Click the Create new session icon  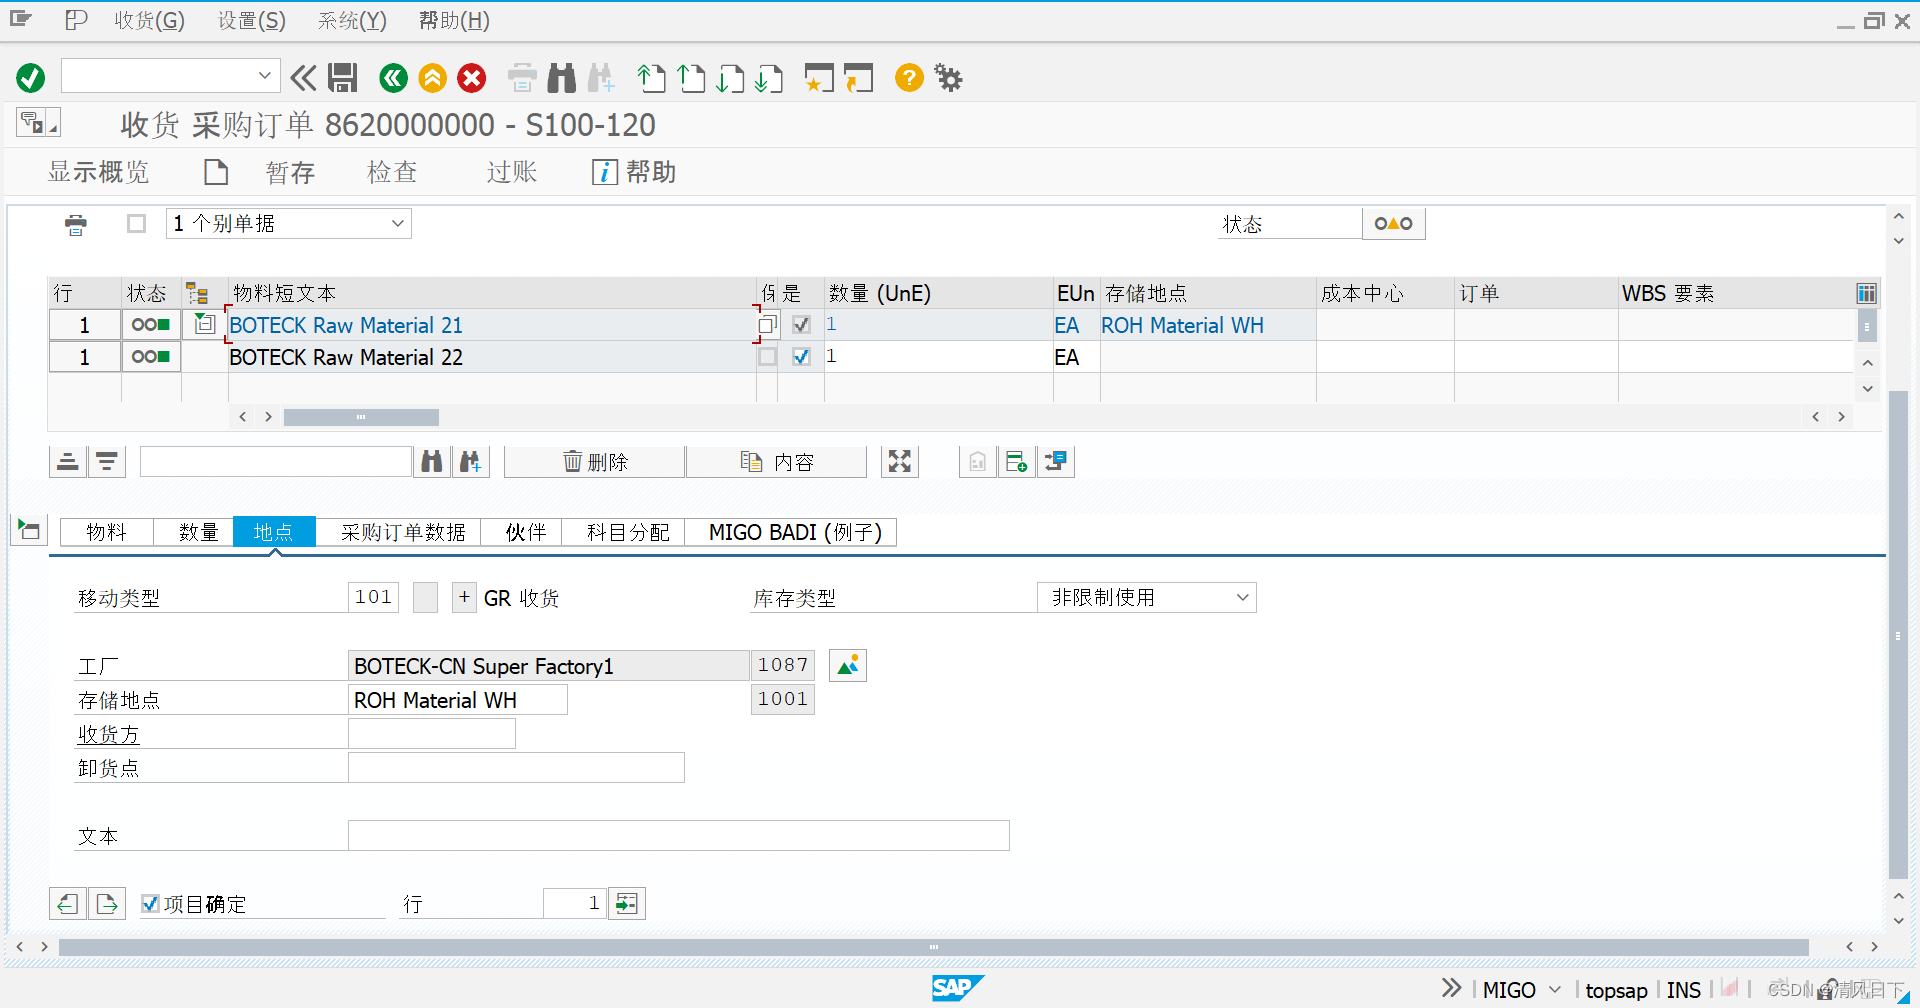819,78
